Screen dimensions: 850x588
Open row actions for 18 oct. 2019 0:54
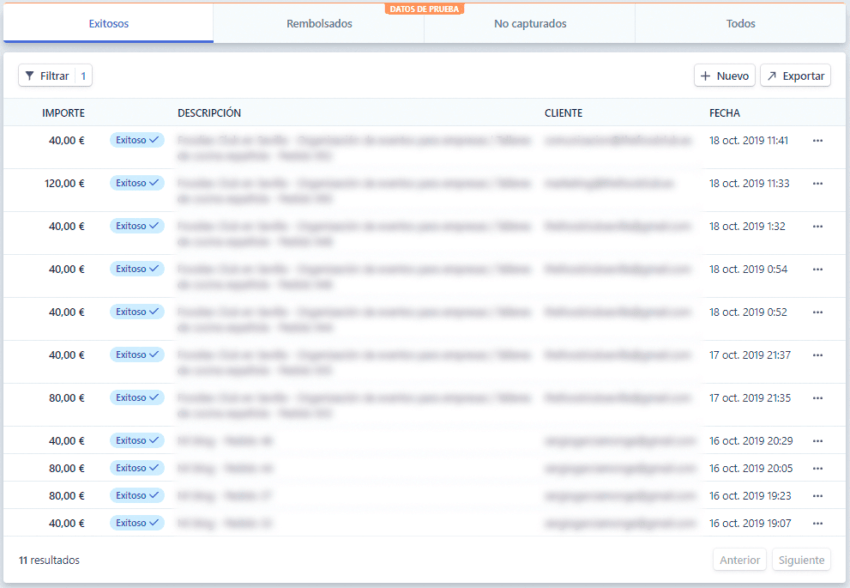817,270
